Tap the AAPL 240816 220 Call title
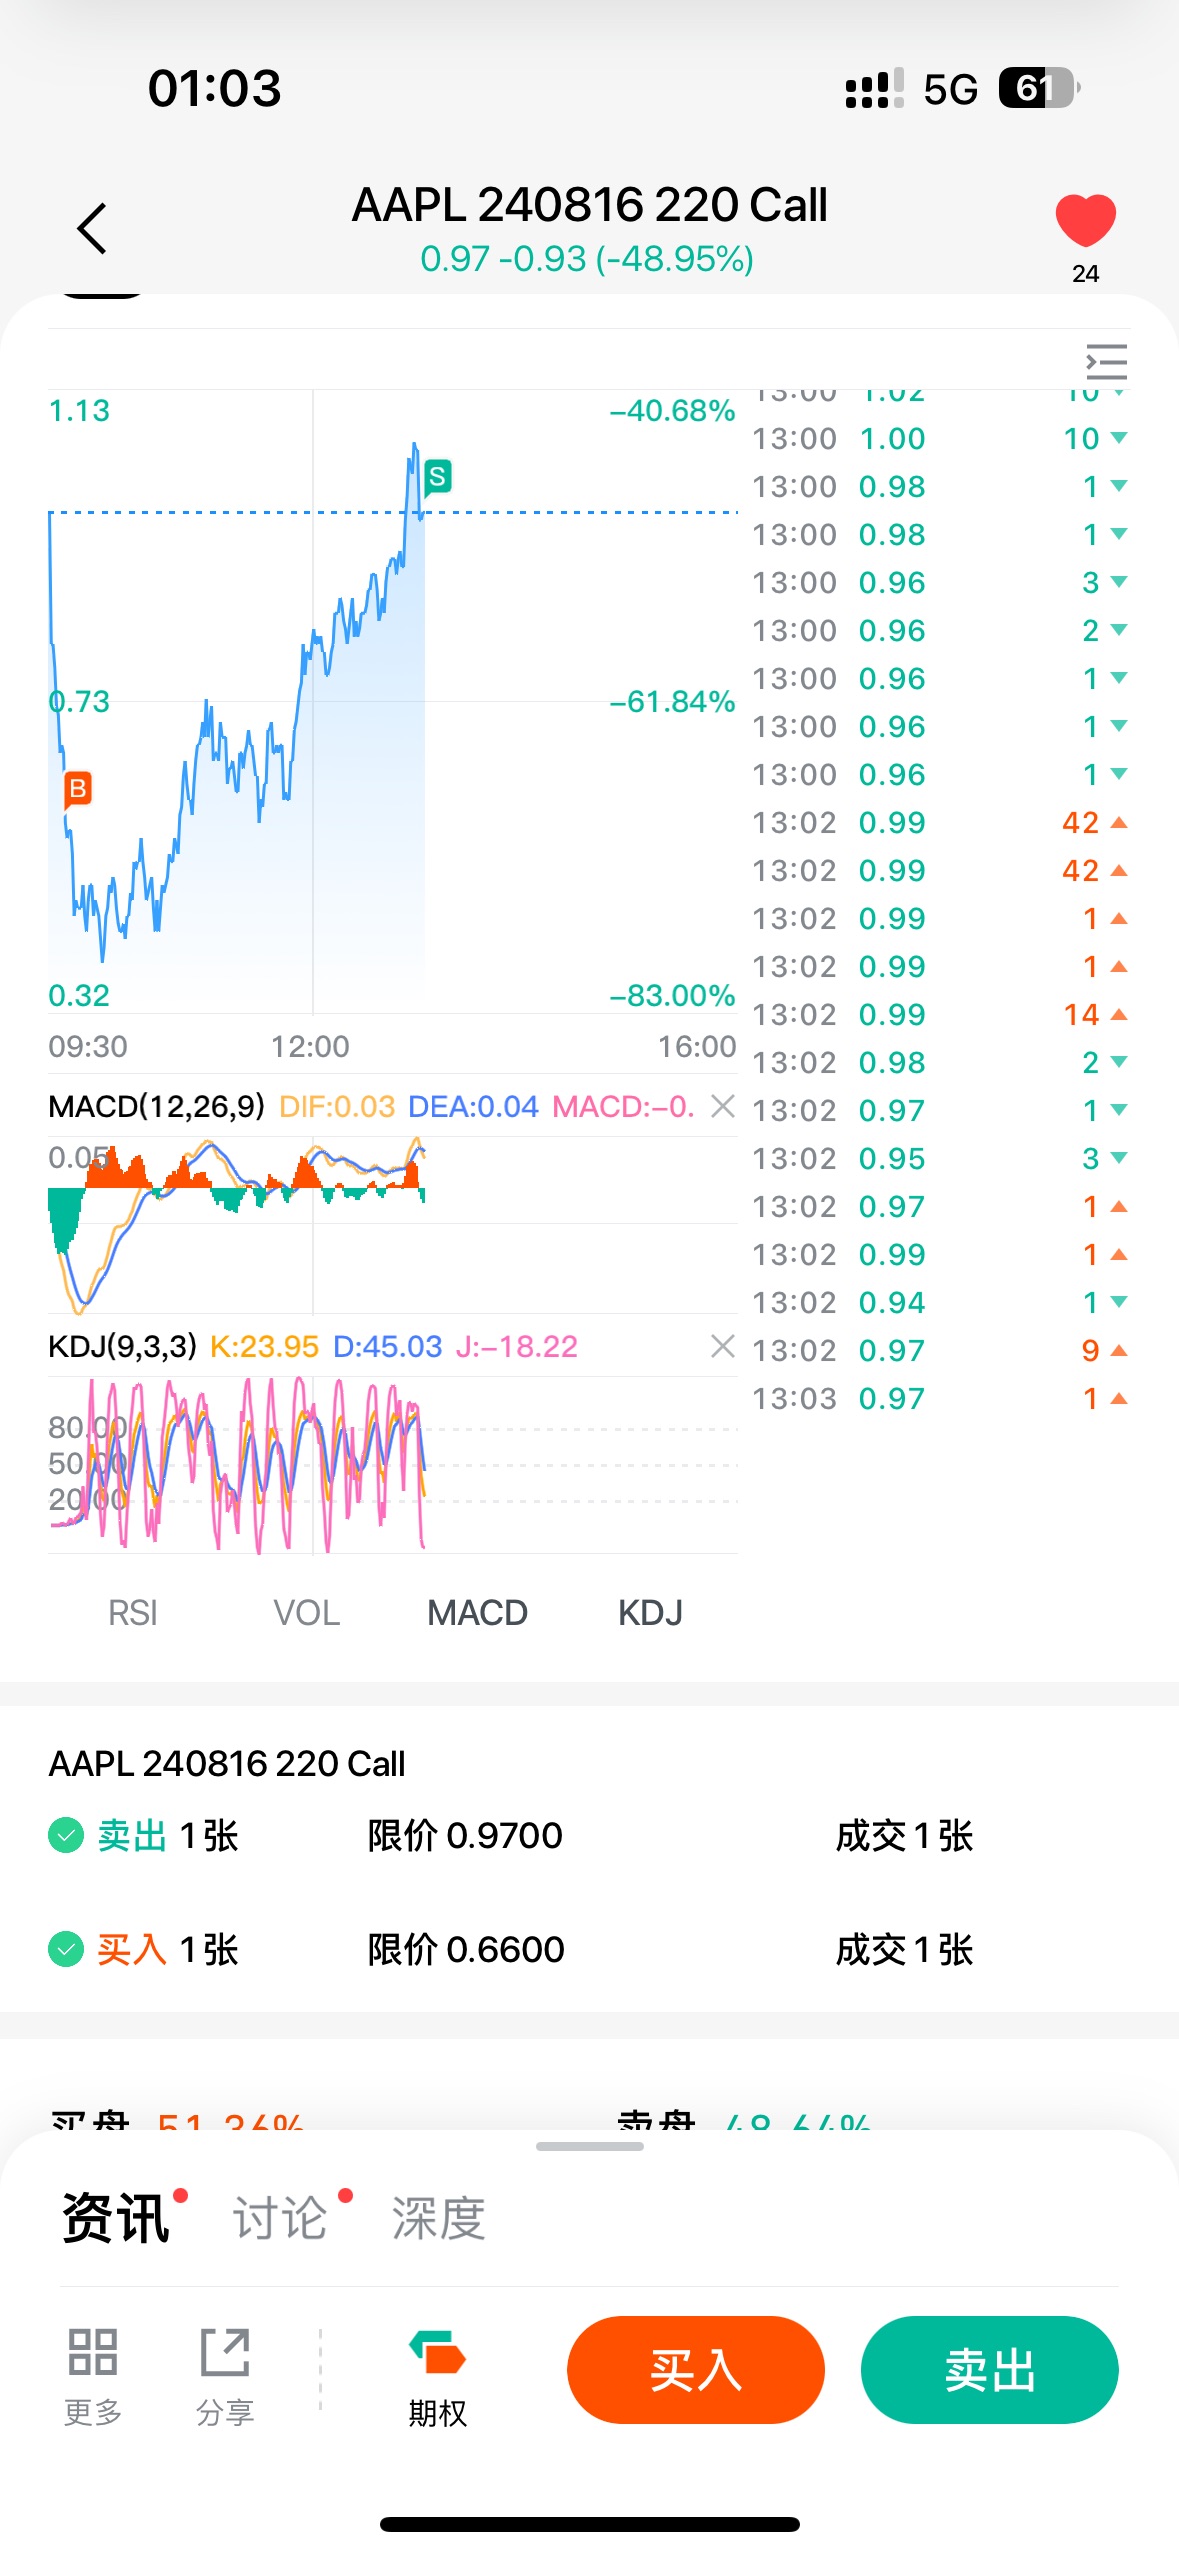1179x2556 pixels. click(x=589, y=205)
